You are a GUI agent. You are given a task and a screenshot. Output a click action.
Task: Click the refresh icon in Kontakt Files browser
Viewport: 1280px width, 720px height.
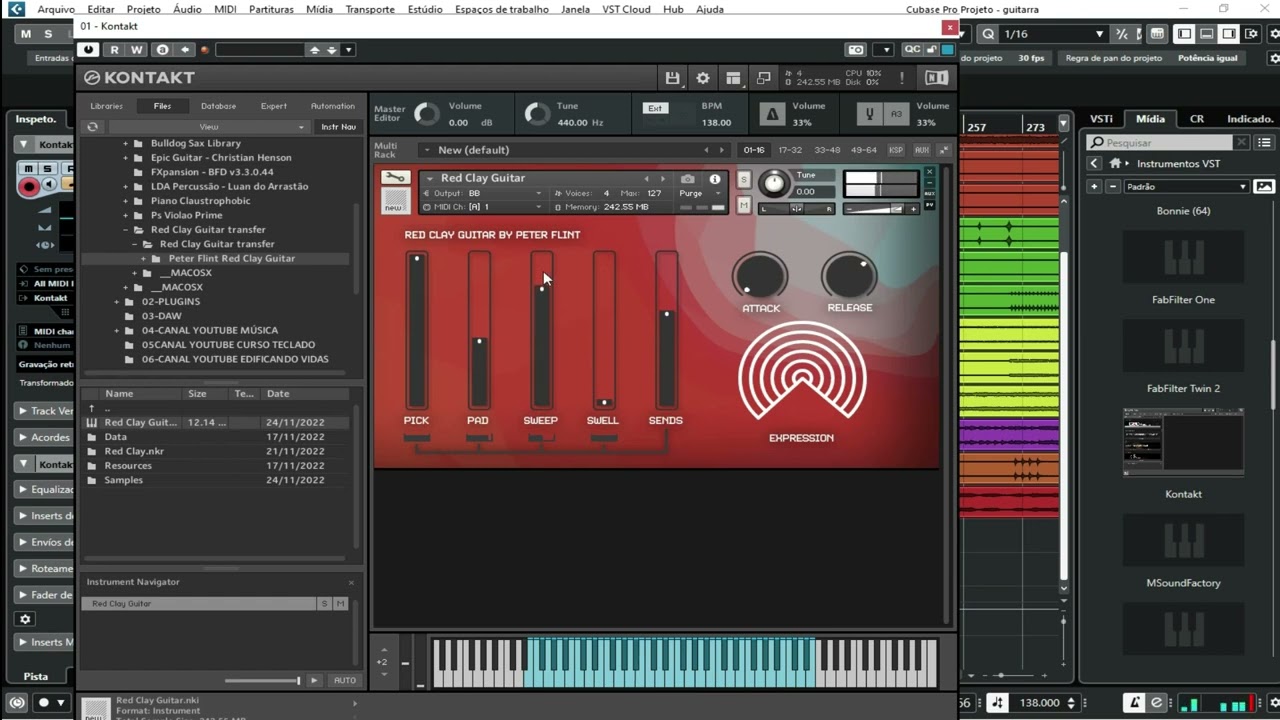93,127
